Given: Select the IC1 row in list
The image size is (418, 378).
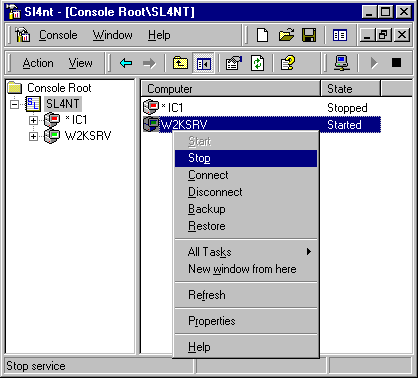Looking at the screenshot, I should [261, 107].
